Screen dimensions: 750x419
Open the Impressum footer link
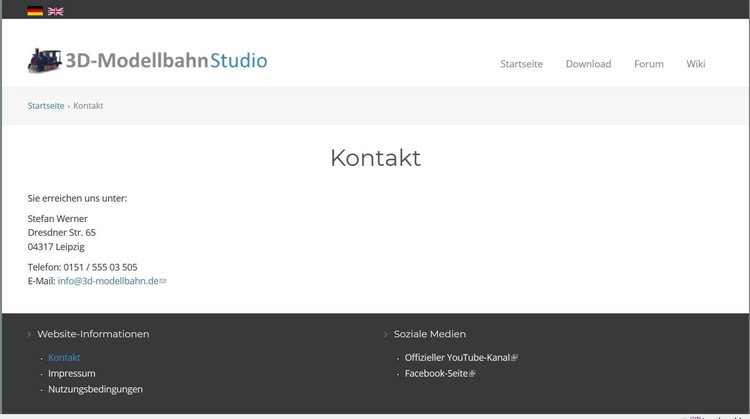[x=72, y=373]
